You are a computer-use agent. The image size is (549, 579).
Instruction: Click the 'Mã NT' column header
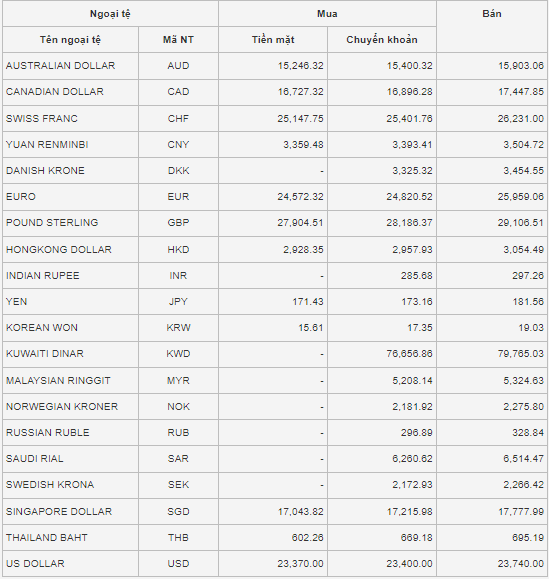(178, 40)
